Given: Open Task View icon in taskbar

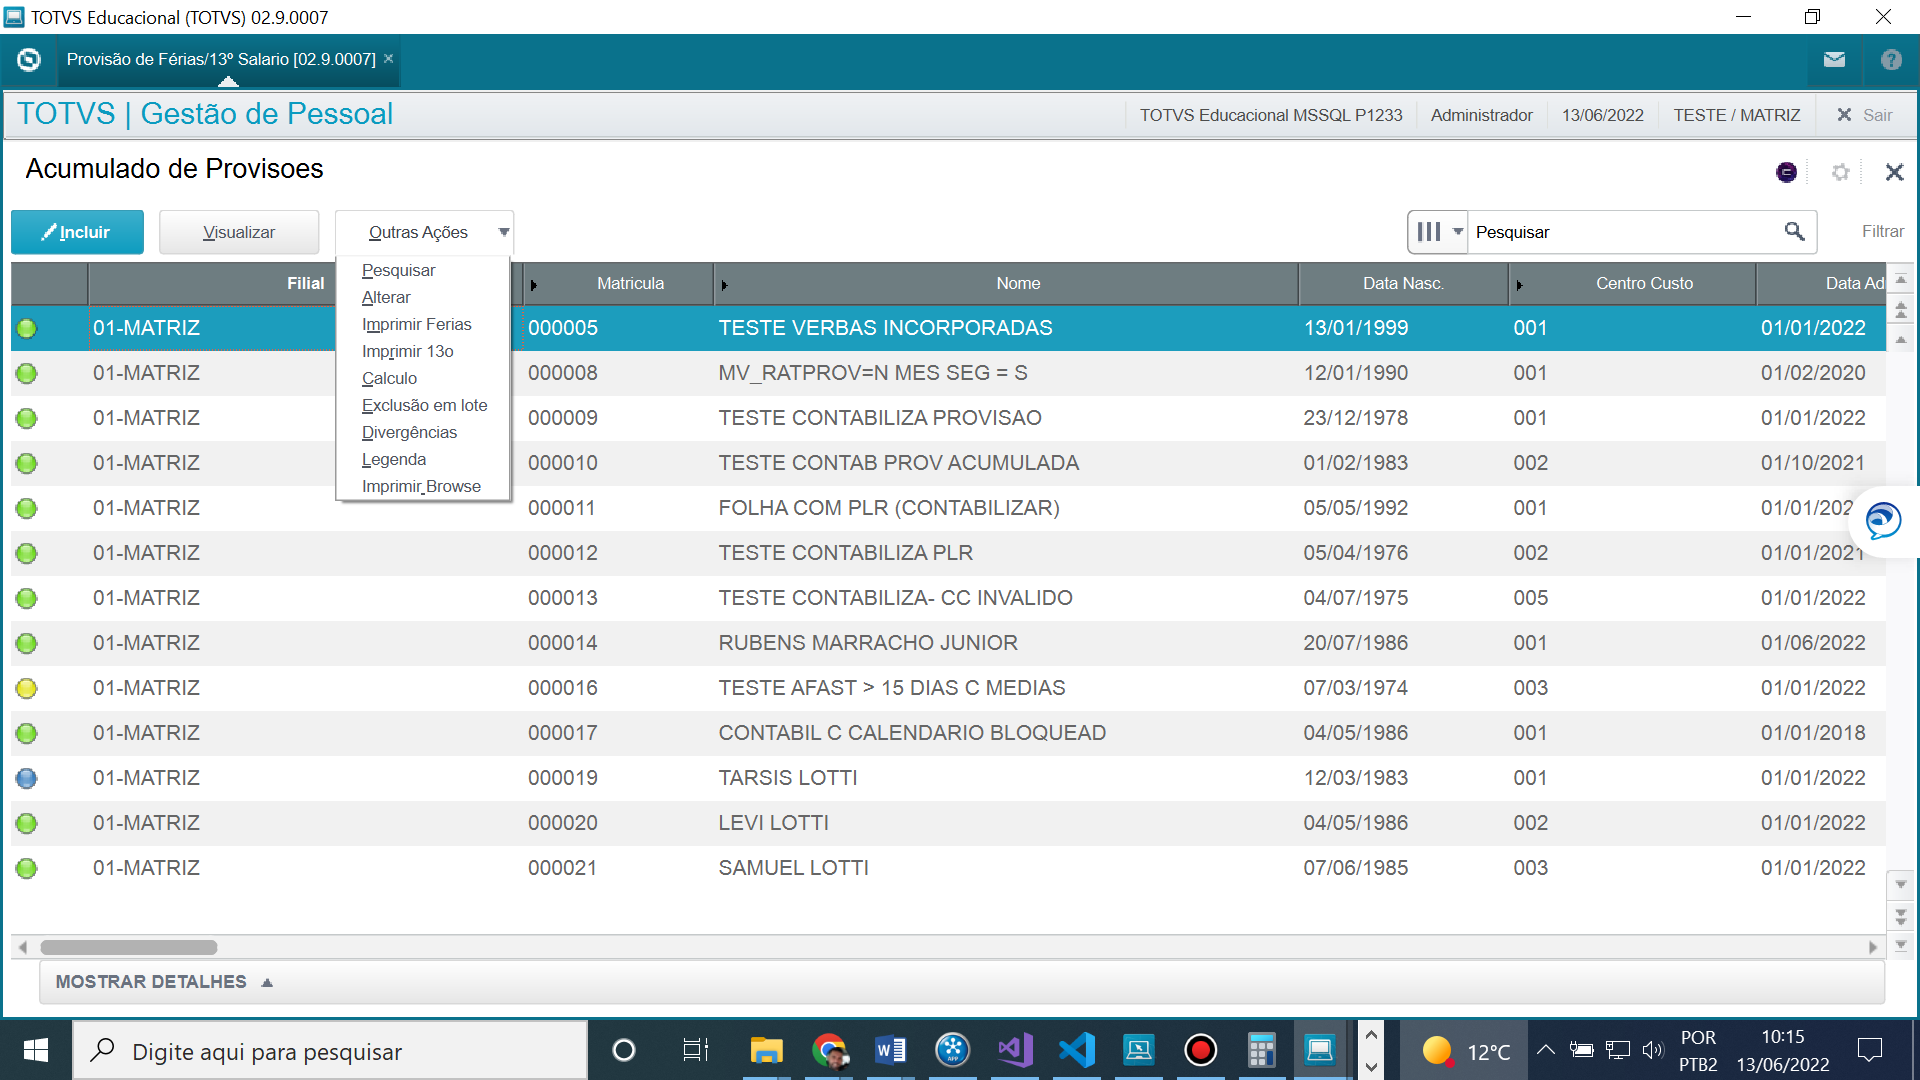Looking at the screenshot, I should coord(695,1050).
